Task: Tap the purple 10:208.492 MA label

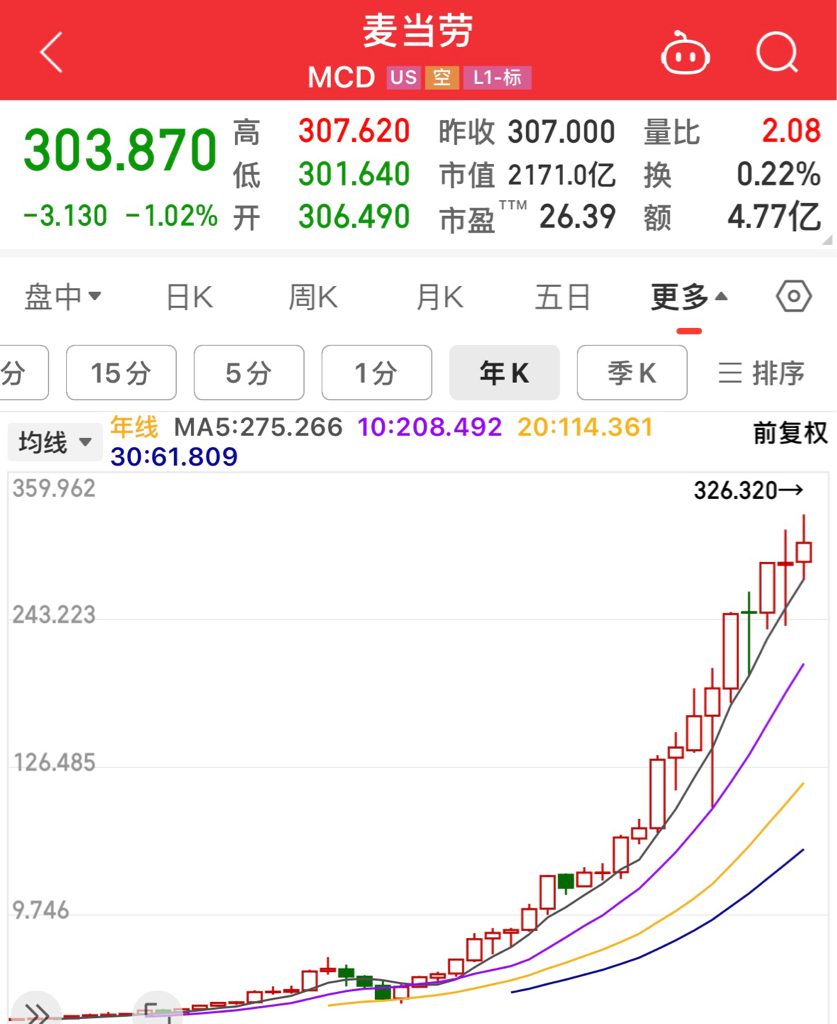Action: [430, 427]
